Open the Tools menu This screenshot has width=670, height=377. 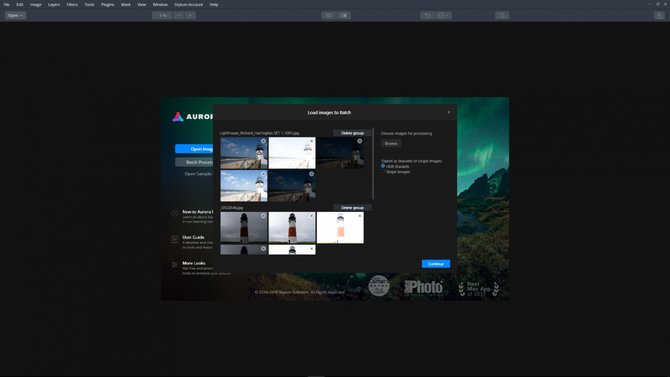click(x=89, y=4)
